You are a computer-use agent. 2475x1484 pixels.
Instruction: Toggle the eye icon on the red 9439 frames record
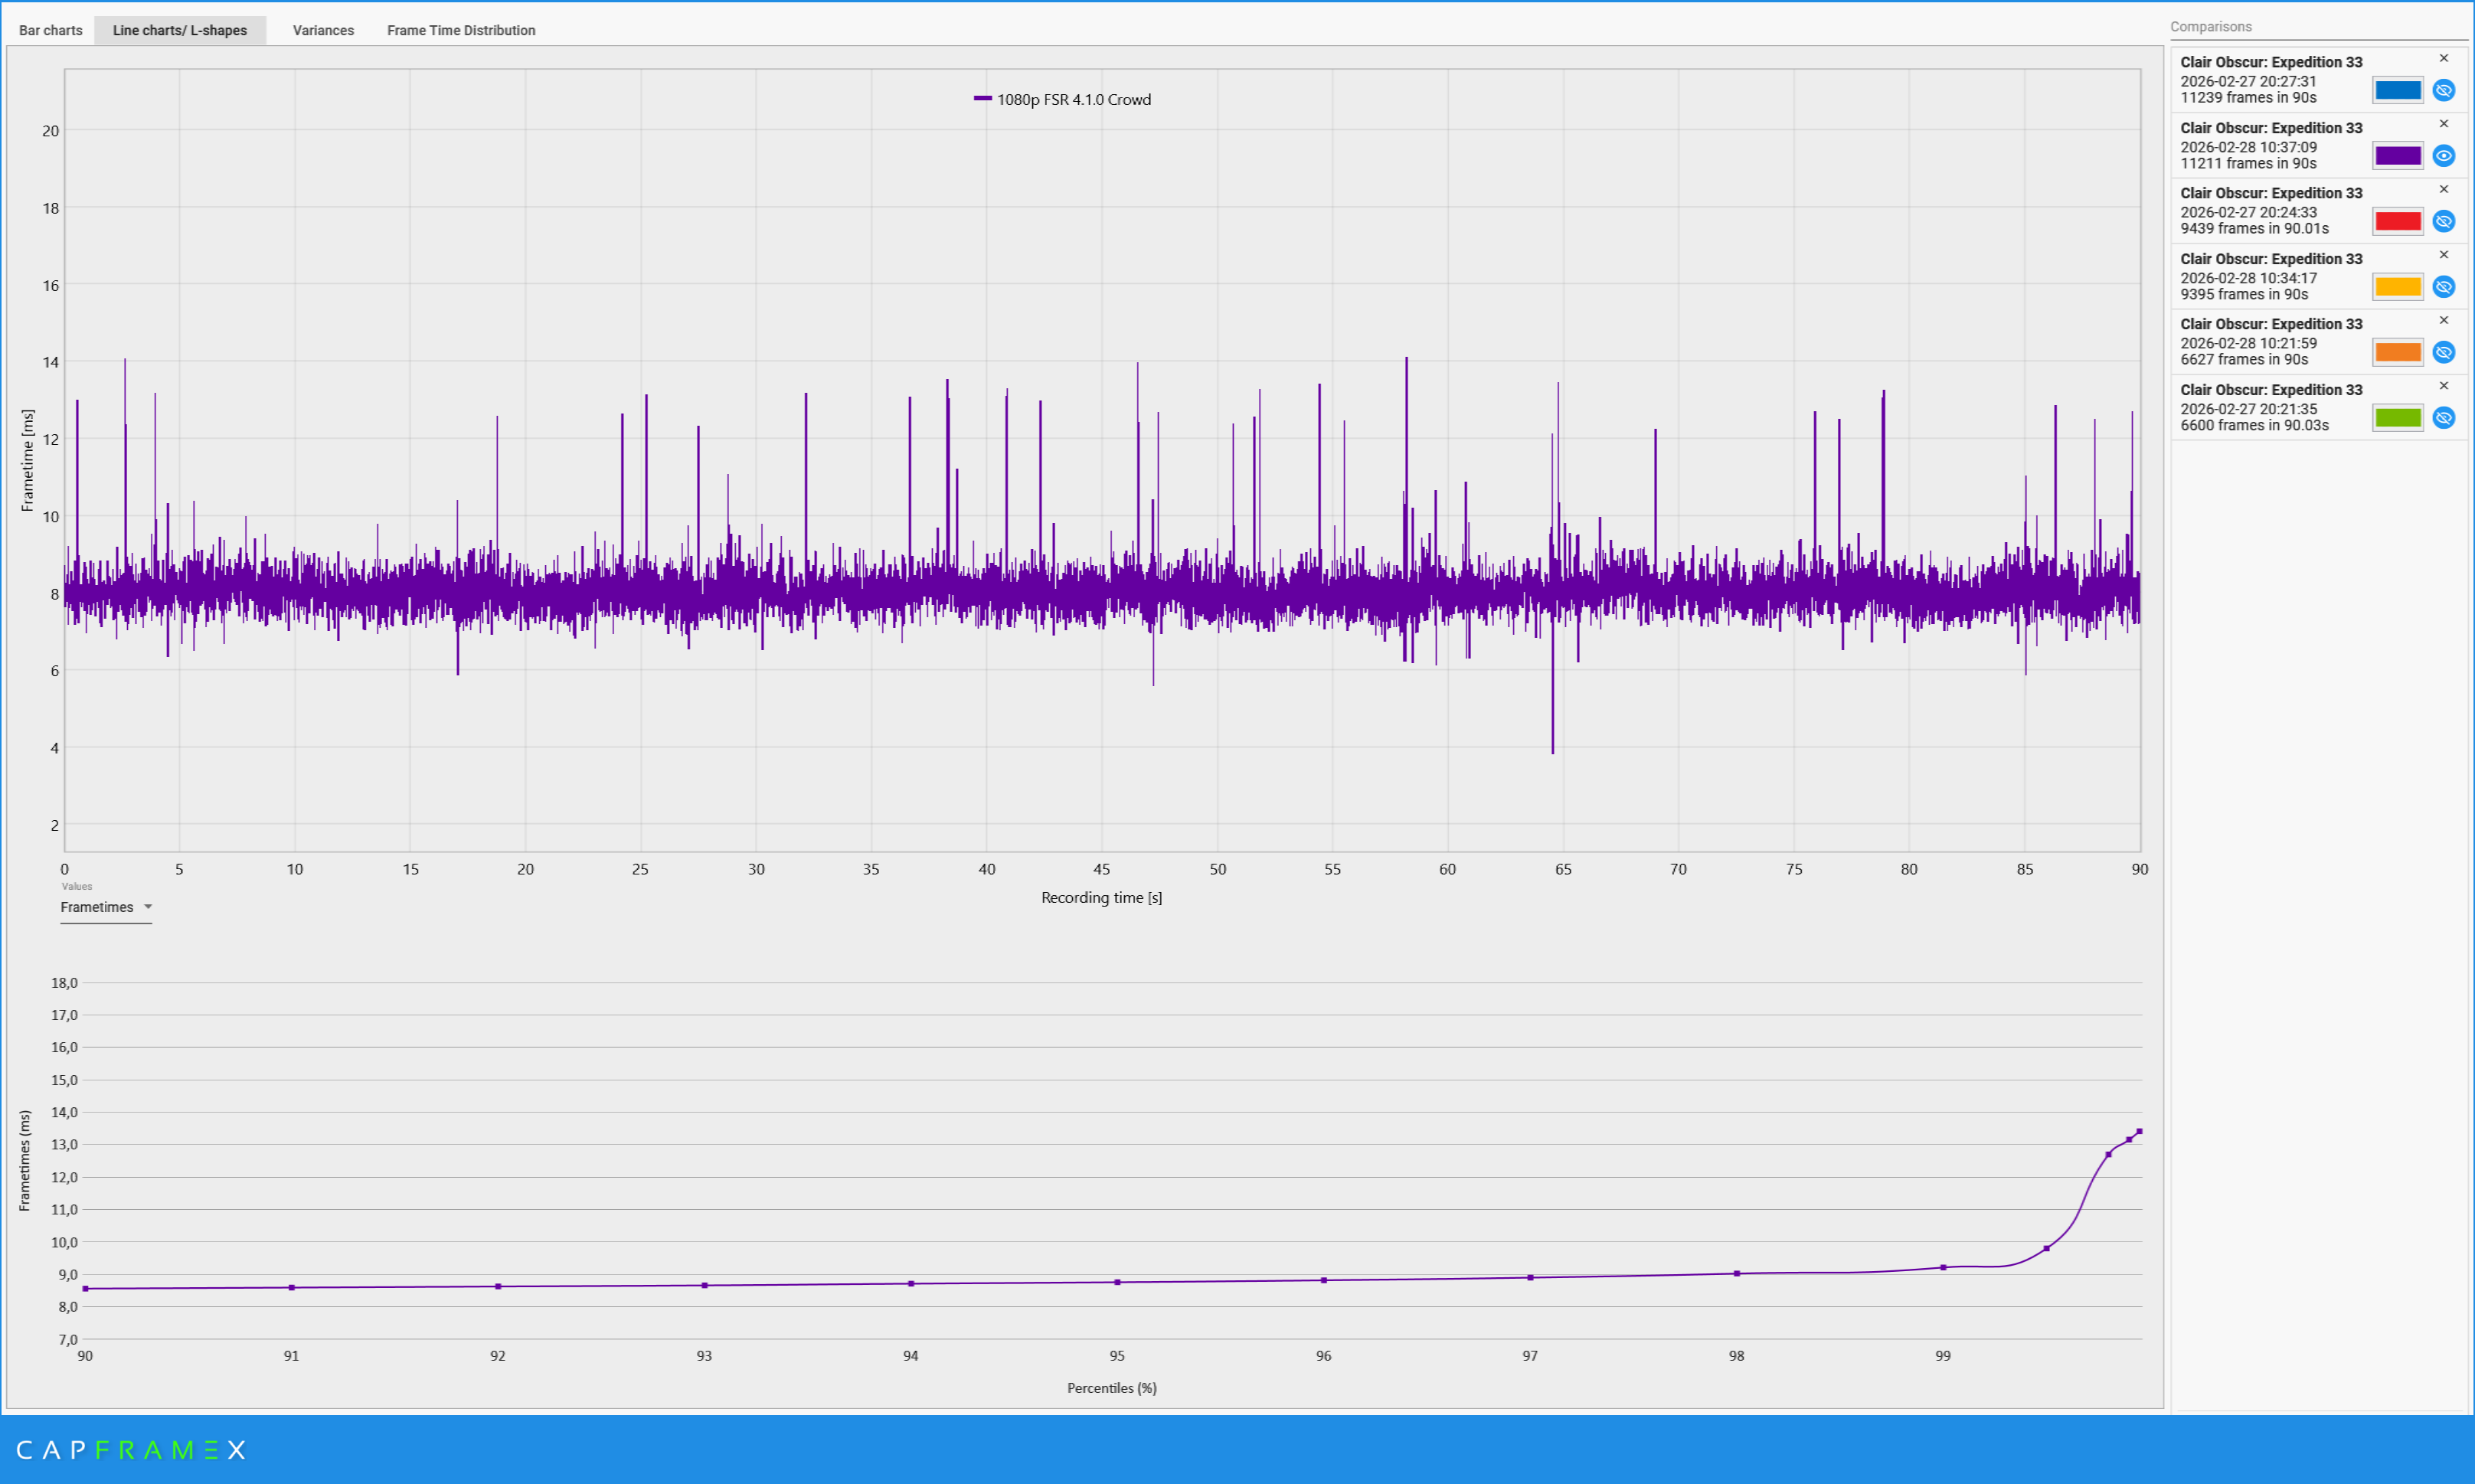2444,221
